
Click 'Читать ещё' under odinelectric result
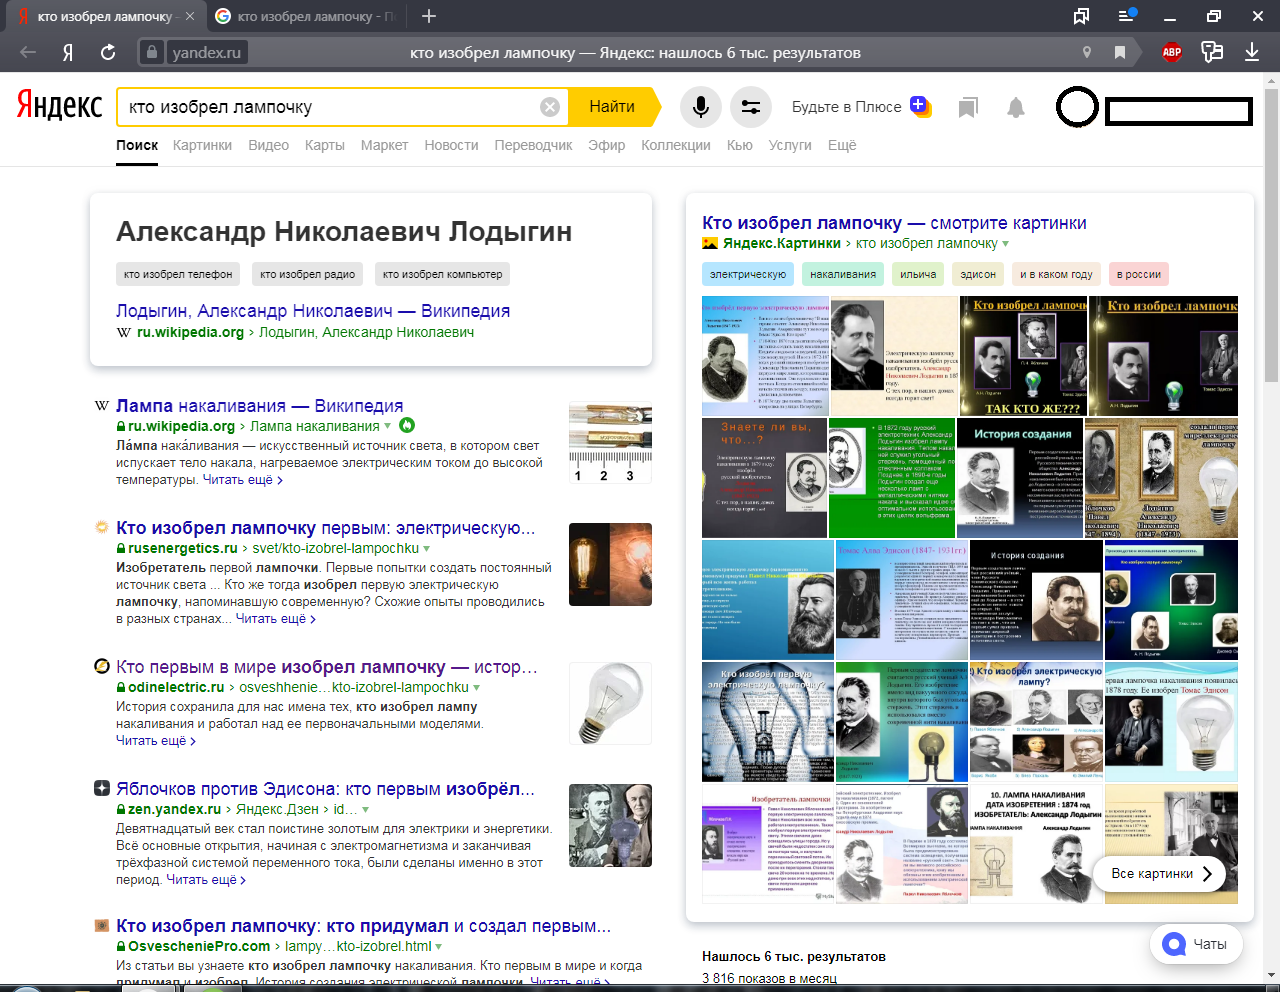click(155, 741)
